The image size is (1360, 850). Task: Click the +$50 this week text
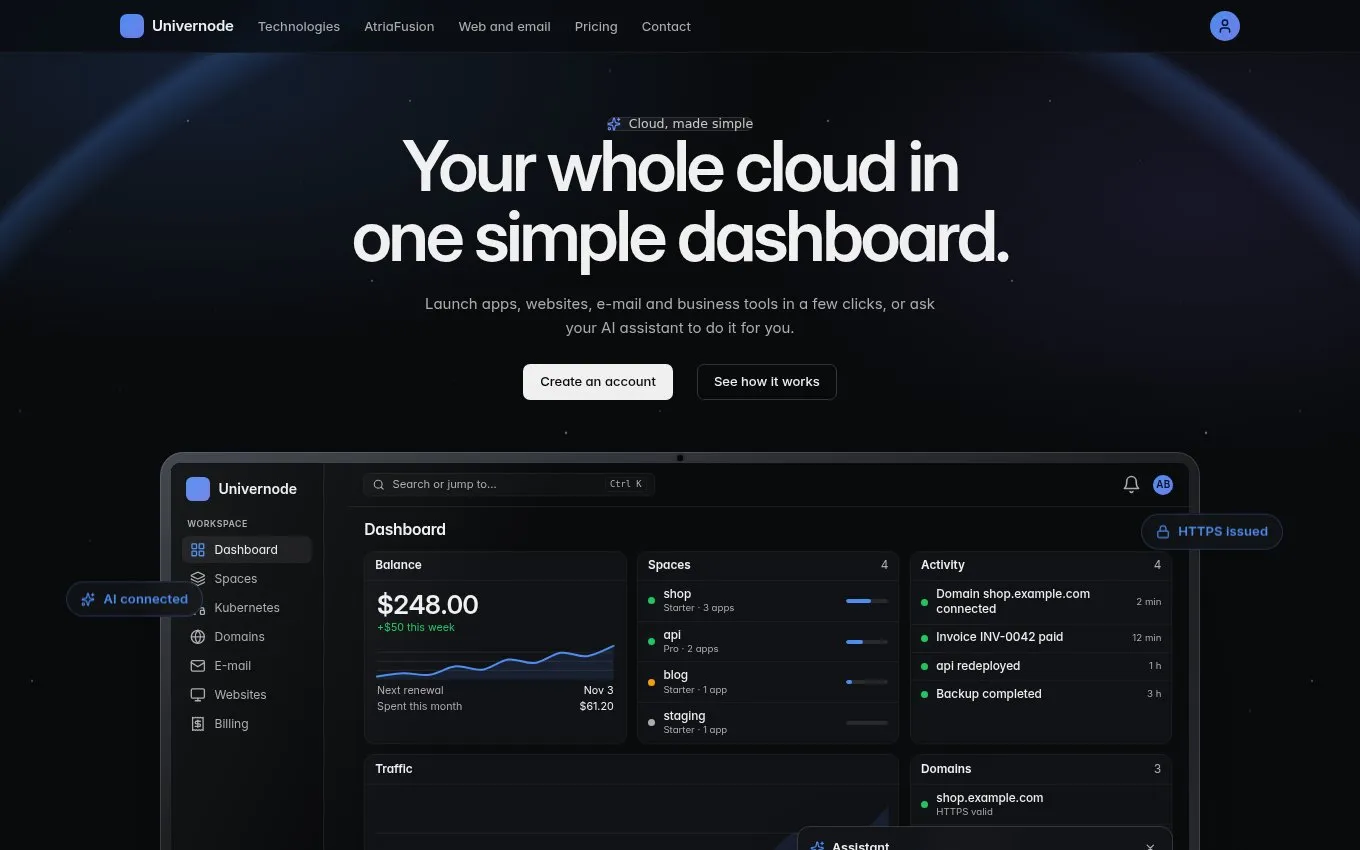tap(416, 628)
